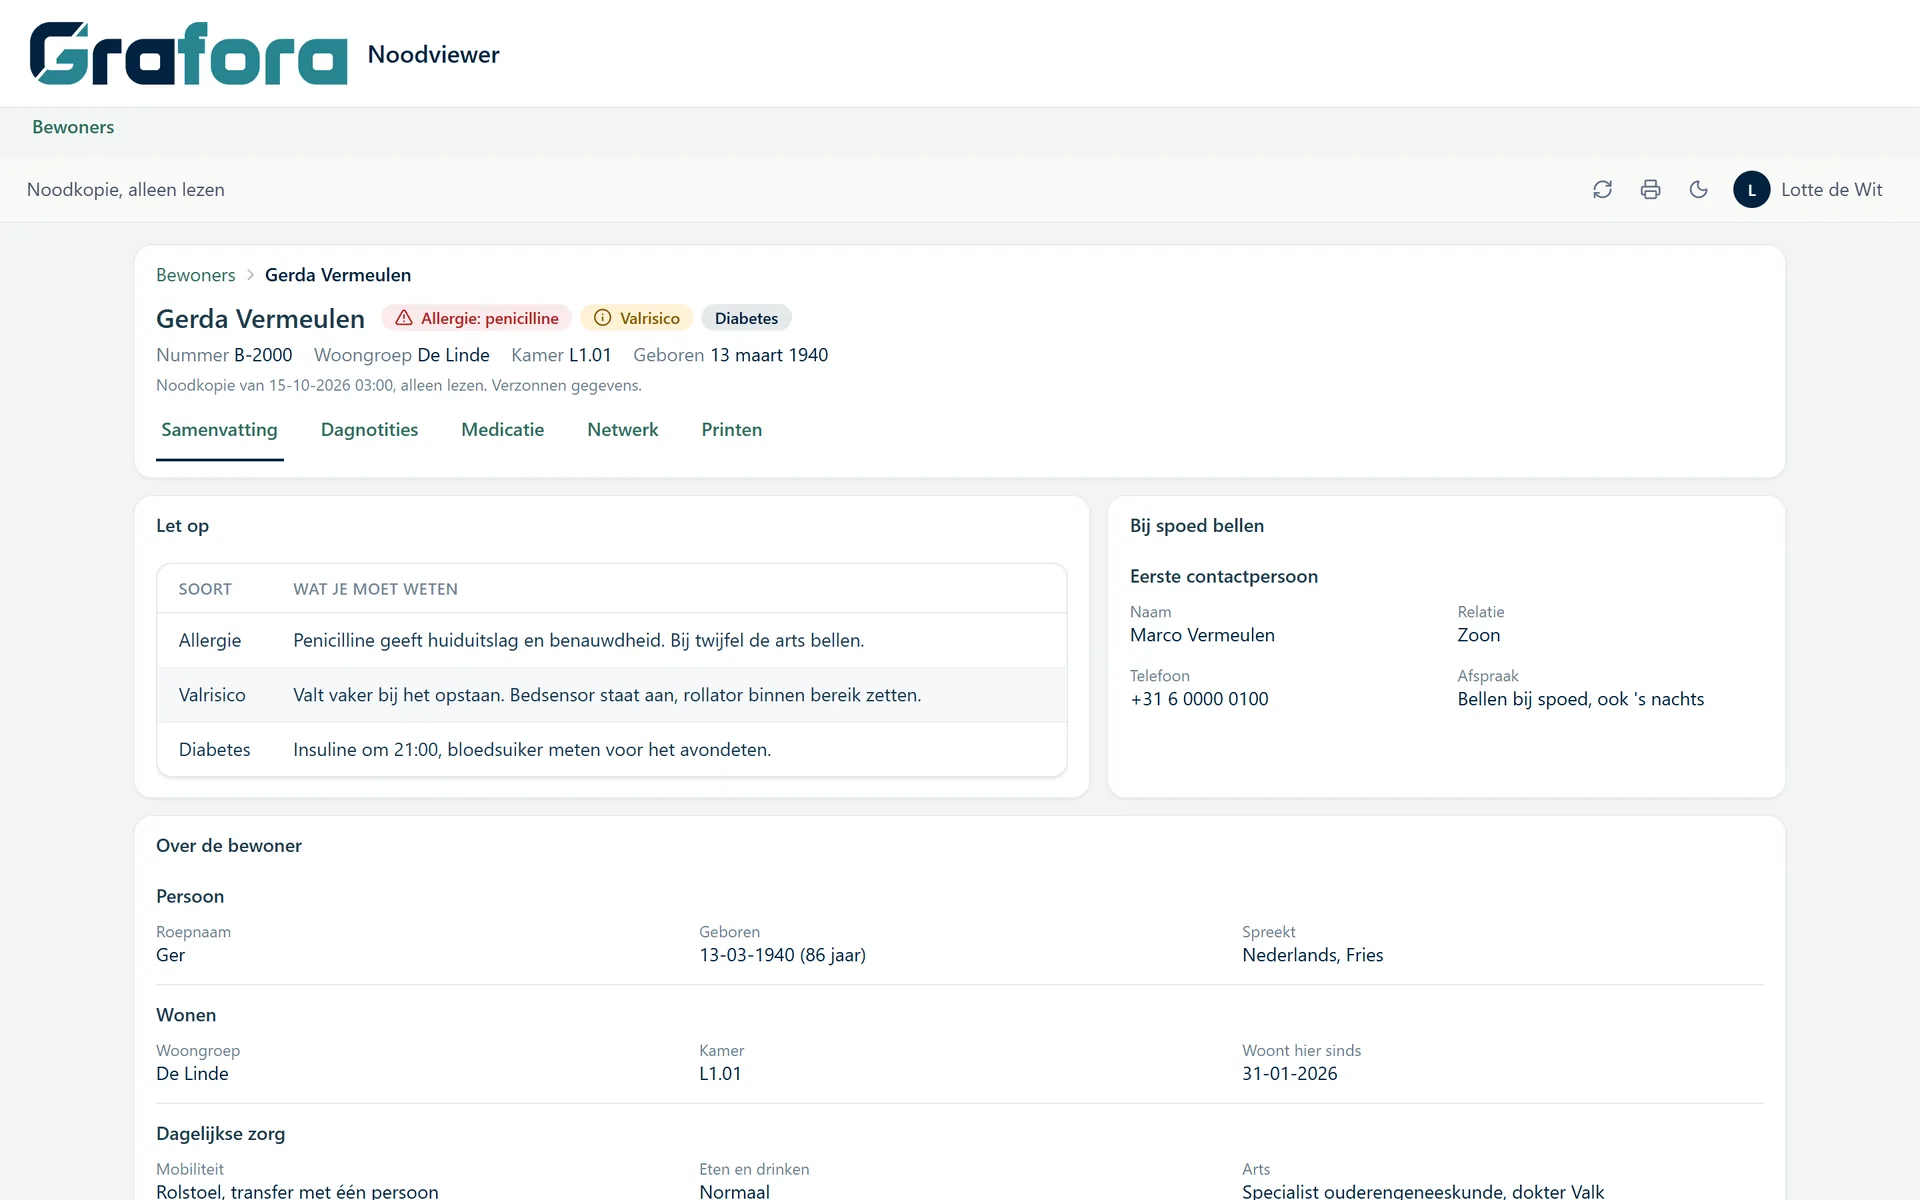Click Woongroep value De Linde in Wonen
Viewport: 1920px width, 1200px height.
click(192, 1074)
